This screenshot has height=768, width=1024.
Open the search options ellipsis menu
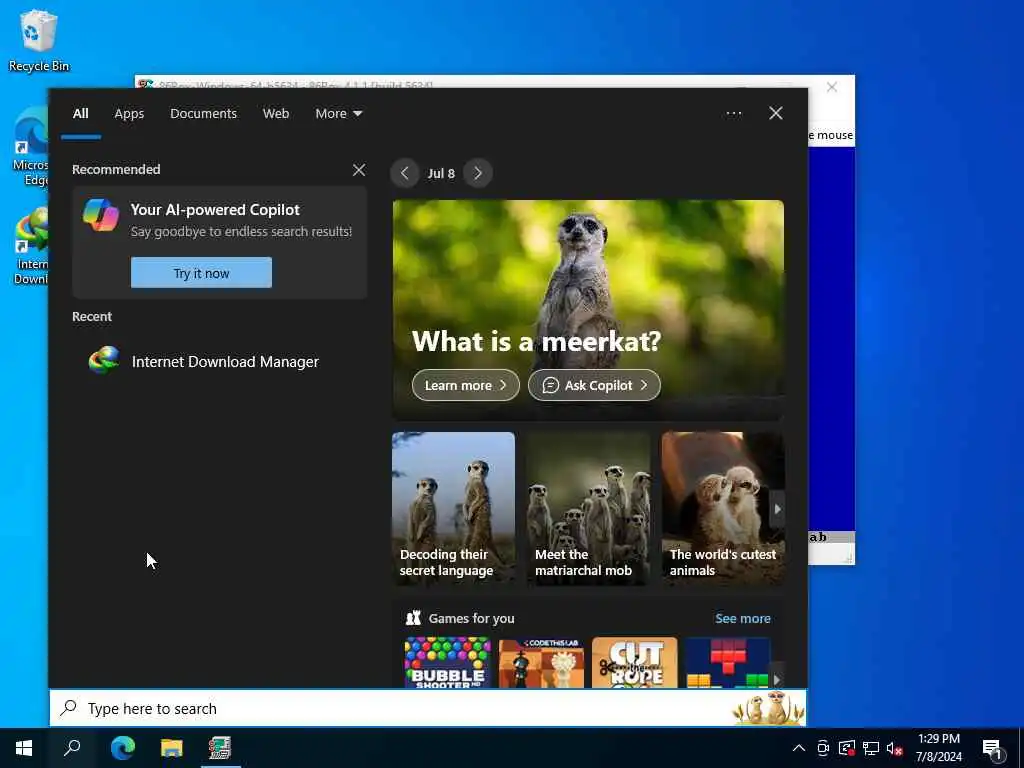click(733, 114)
